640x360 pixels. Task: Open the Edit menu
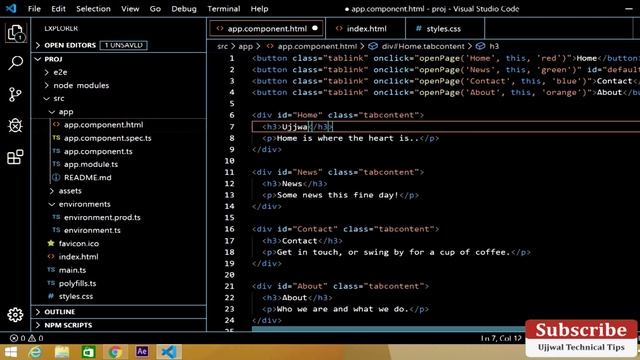(58, 9)
